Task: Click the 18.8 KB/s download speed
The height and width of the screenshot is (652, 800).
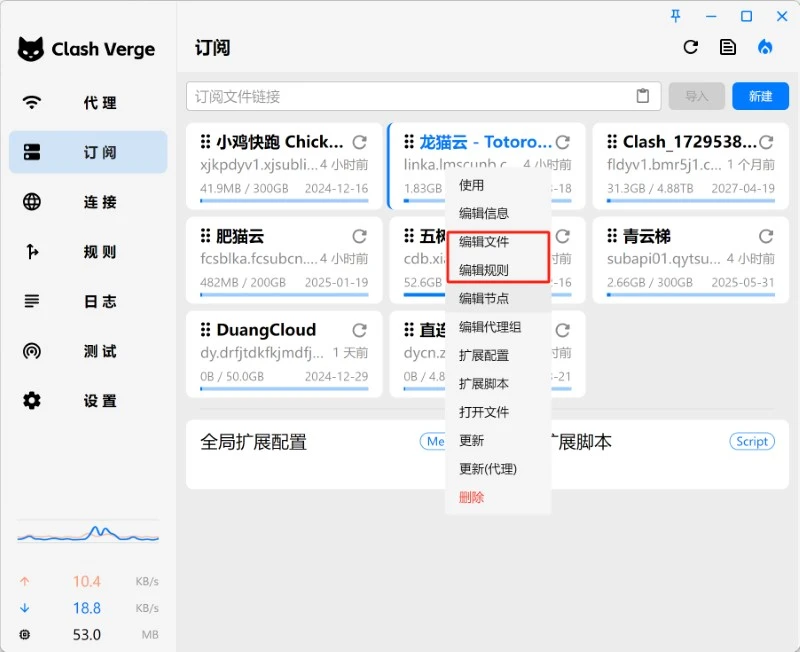Action: (88, 608)
